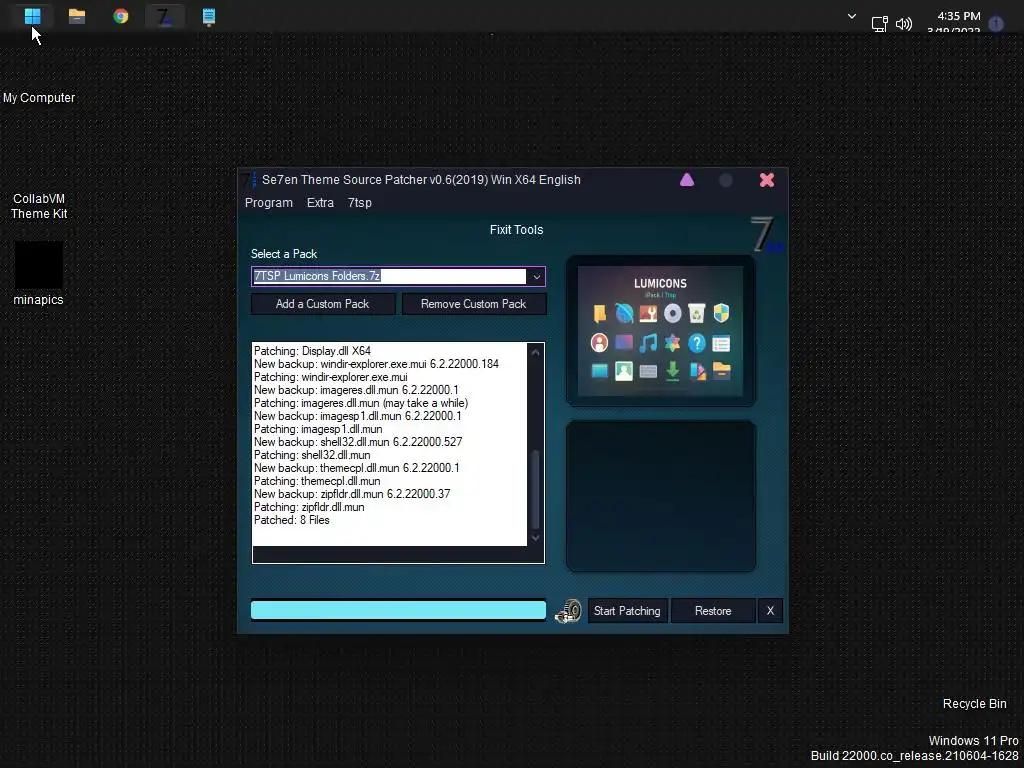Select the minapics desktop icon

39,273
